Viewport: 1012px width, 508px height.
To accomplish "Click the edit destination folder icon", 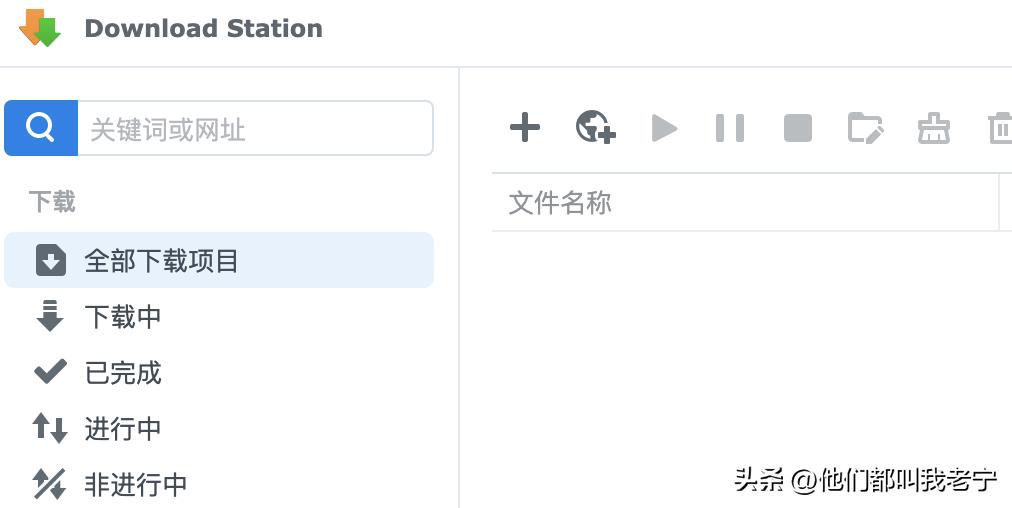I will tap(865, 128).
